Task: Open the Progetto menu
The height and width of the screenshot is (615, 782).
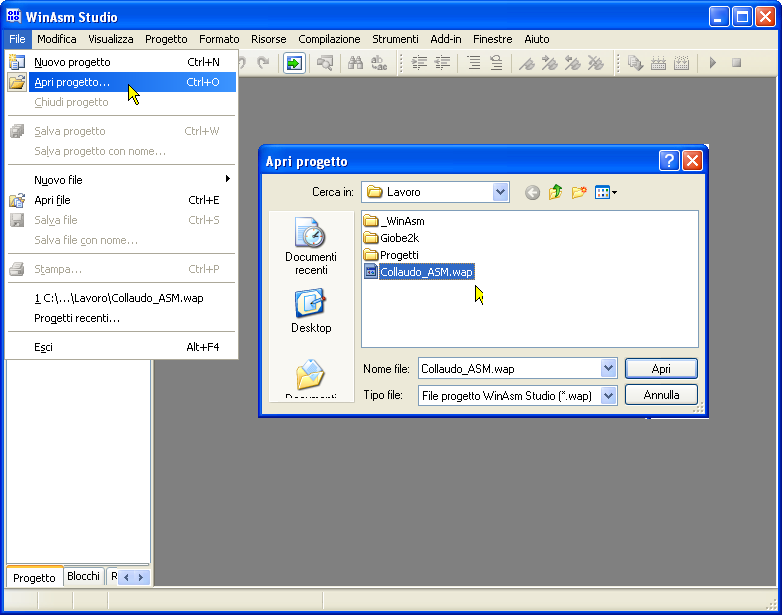Action: coord(166,39)
